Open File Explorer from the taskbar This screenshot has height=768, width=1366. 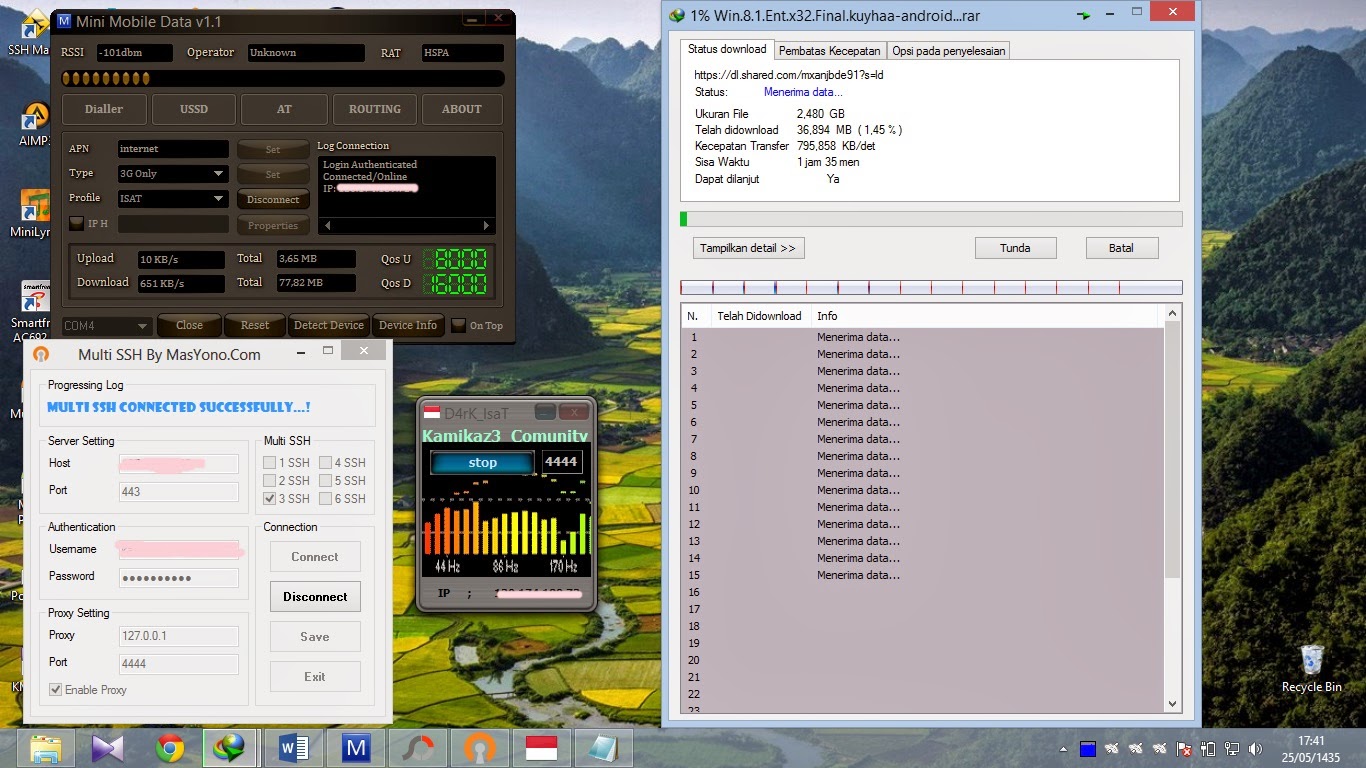click(x=46, y=748)
